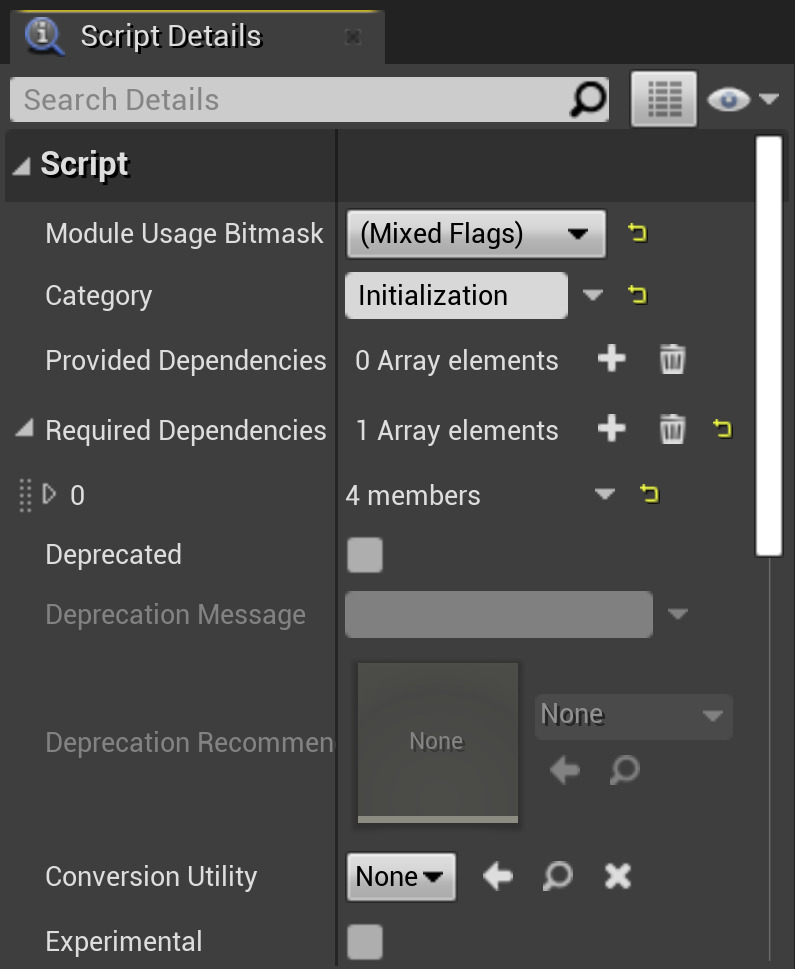Use selected asset for Conversion Utility
The width and height of the screenshot is (795, 969).
(497, 877)
